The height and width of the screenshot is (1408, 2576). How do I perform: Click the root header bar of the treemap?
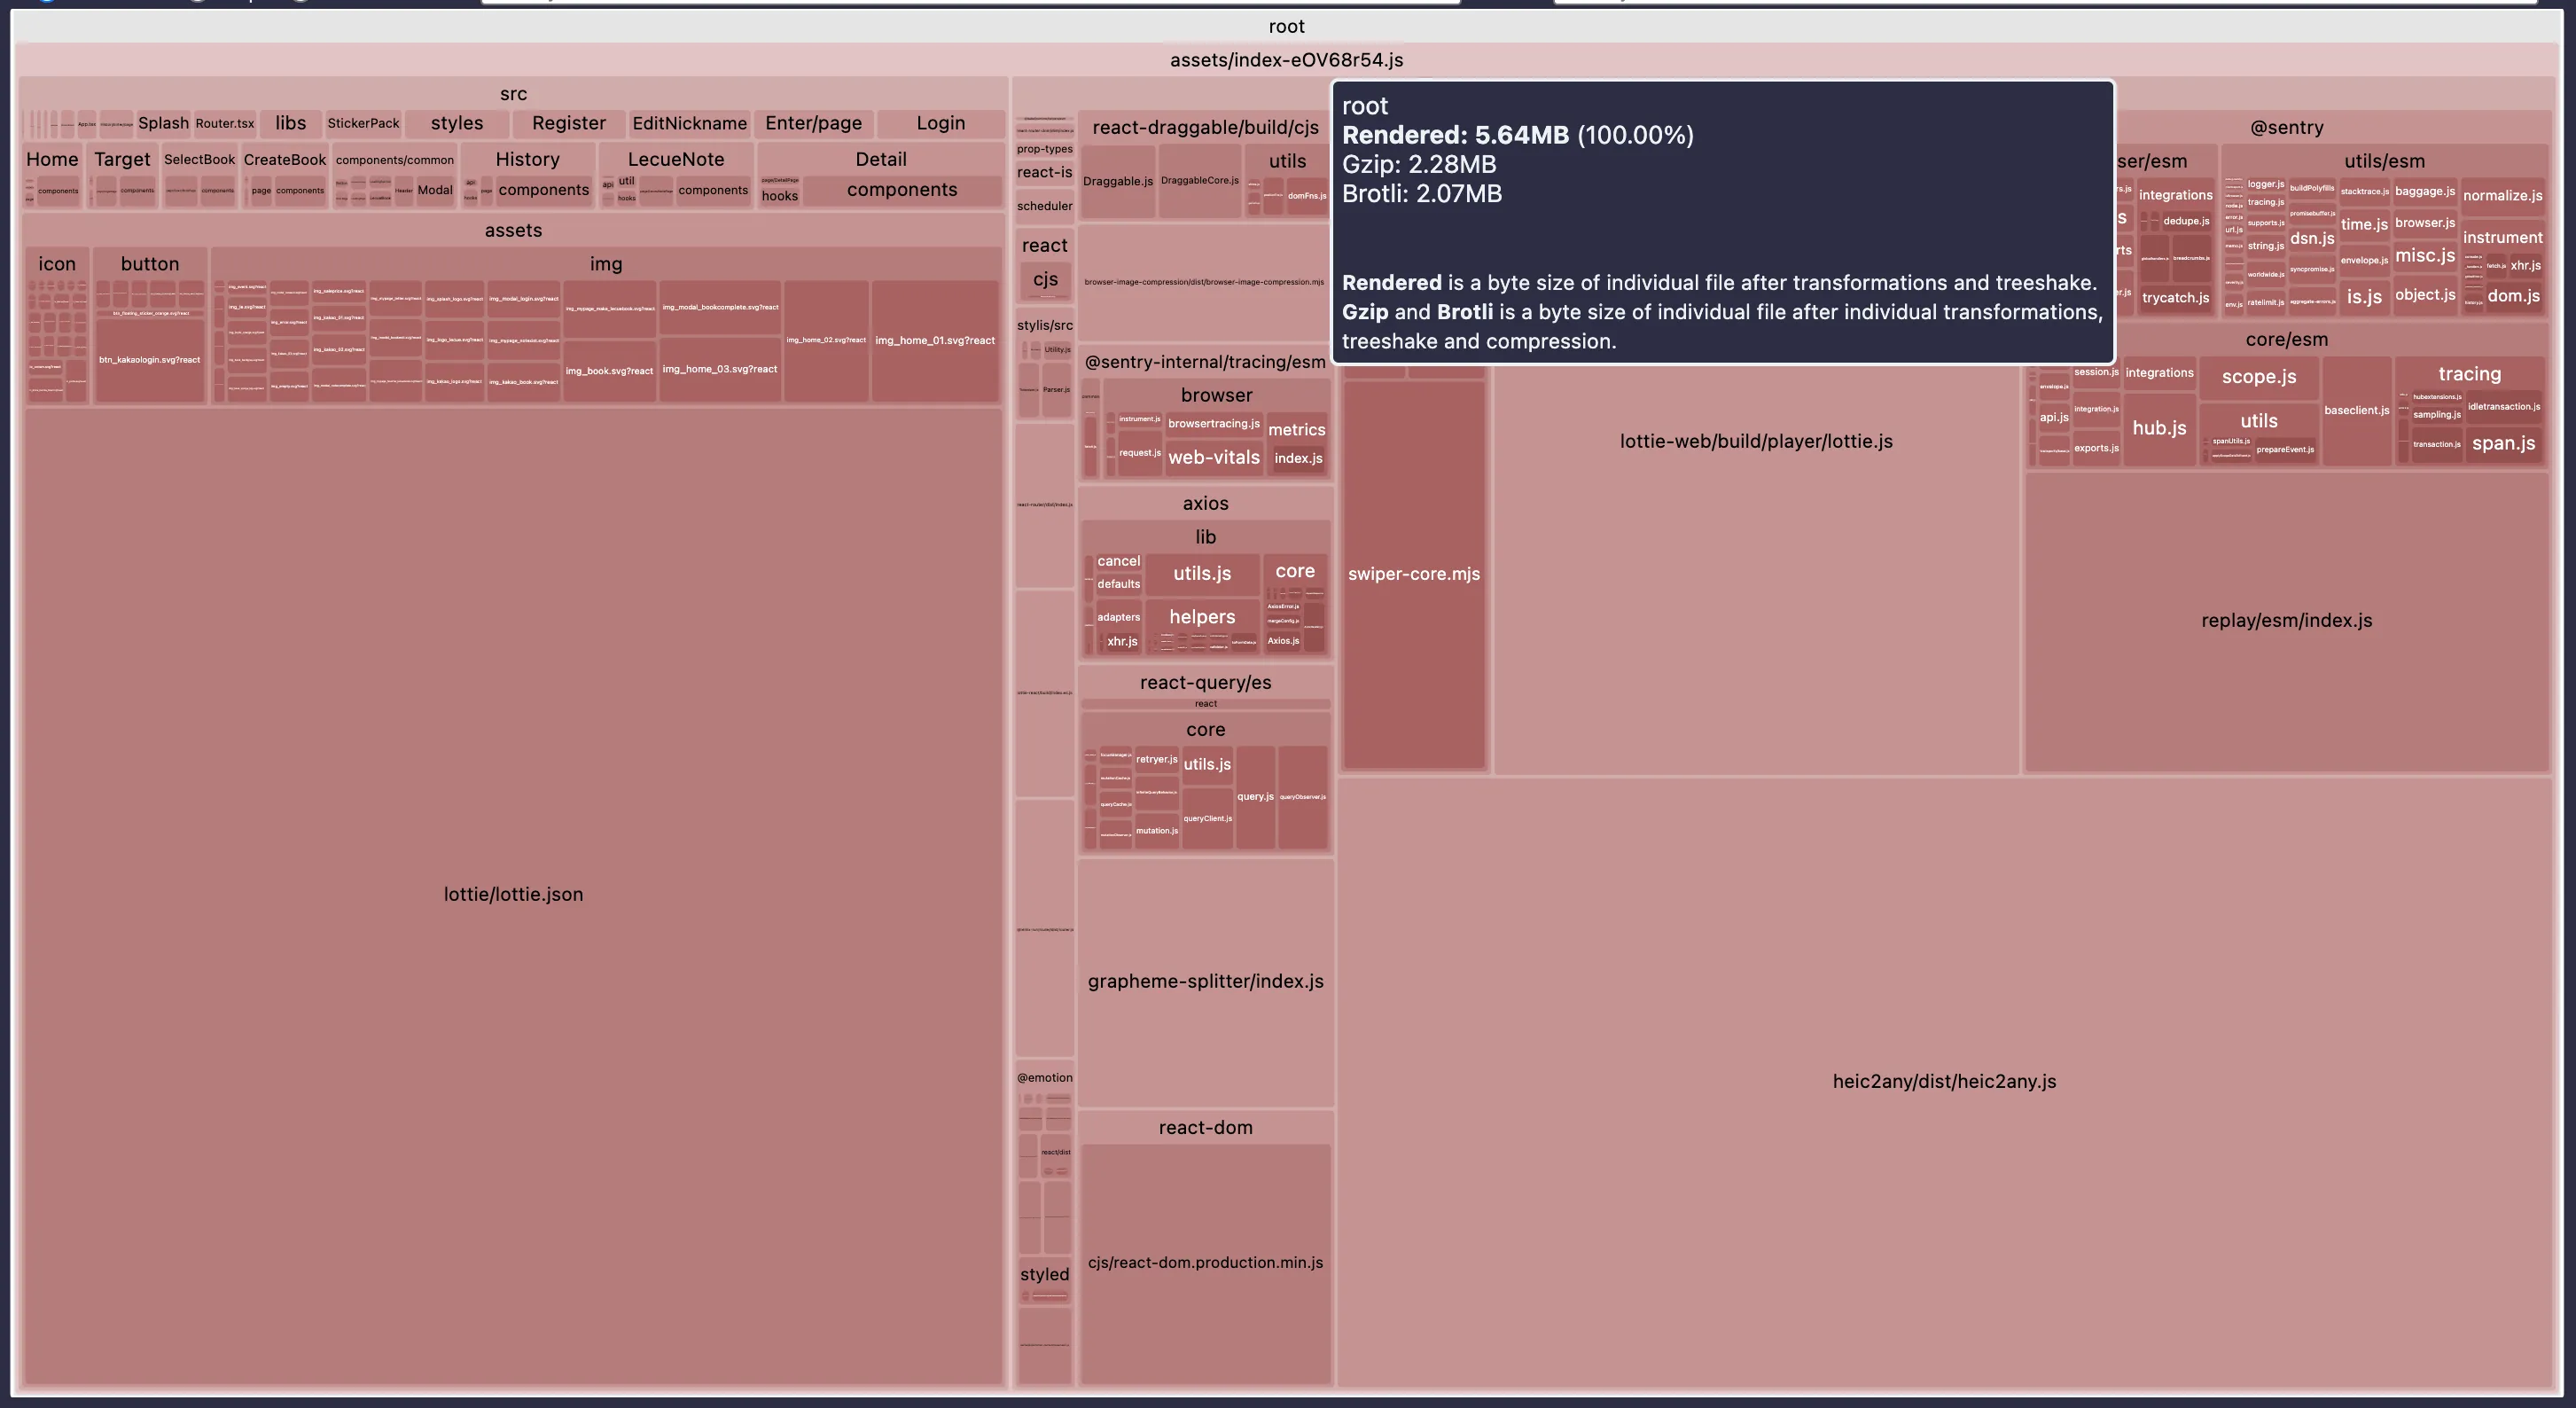tap(1286, 26)
